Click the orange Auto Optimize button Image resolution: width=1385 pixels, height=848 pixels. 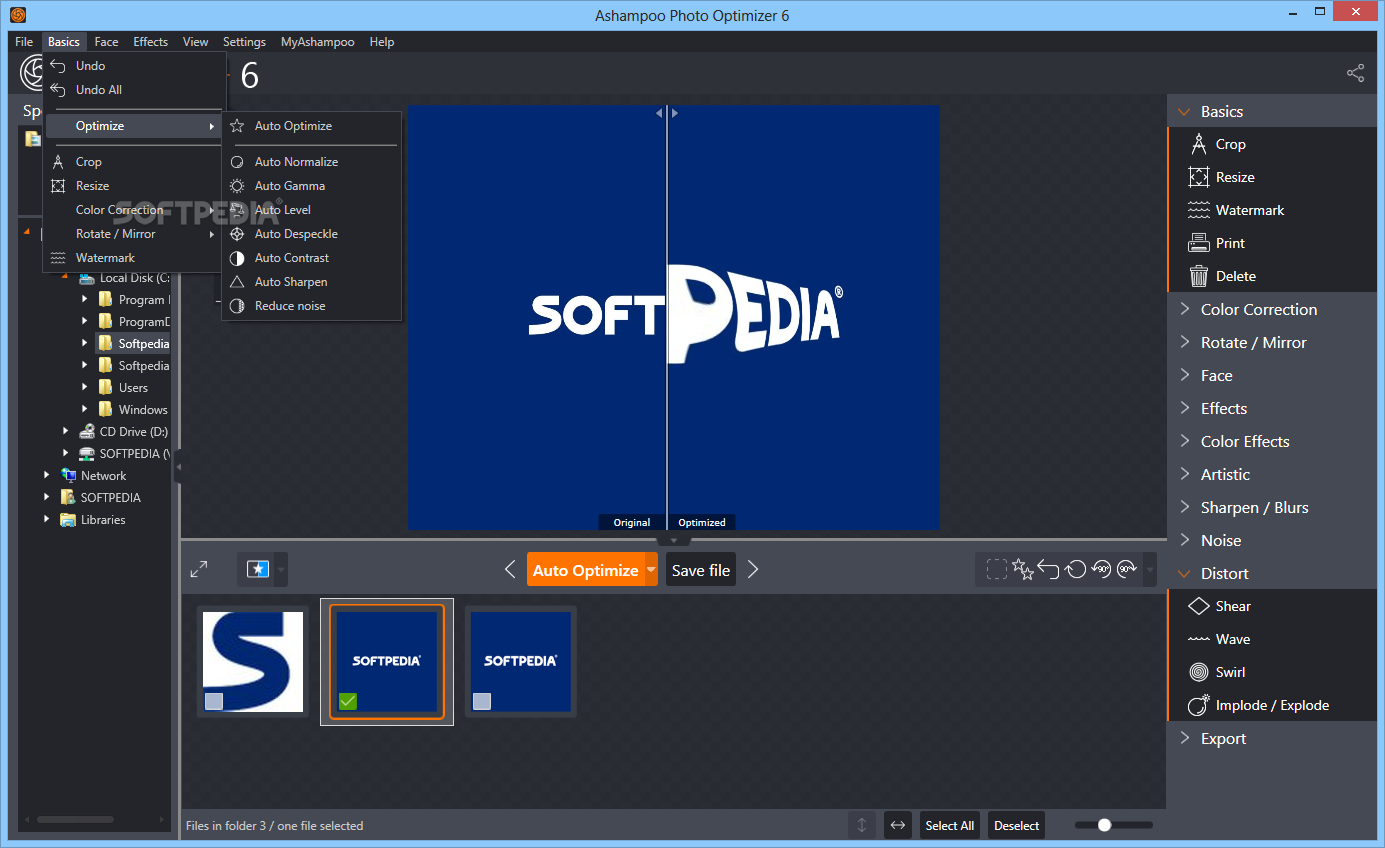585,569
